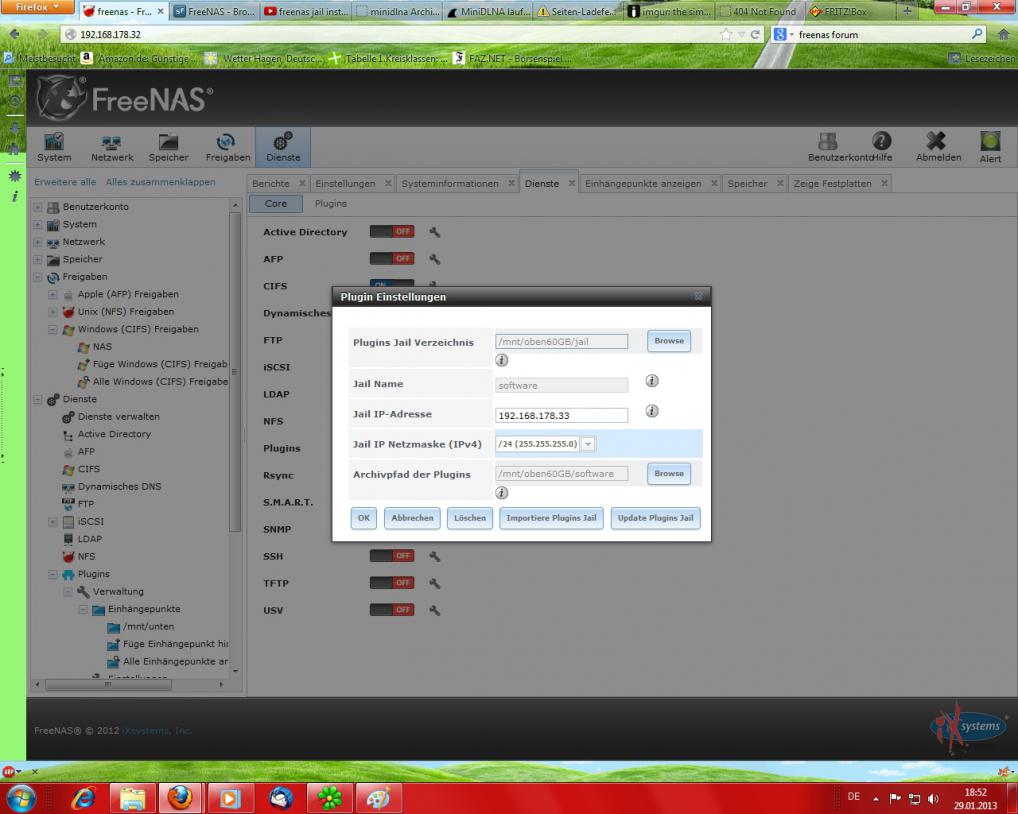Expand the Netzwerk tree node
The width and height of the screenshot is (1018, 814).
pos(38,241)
